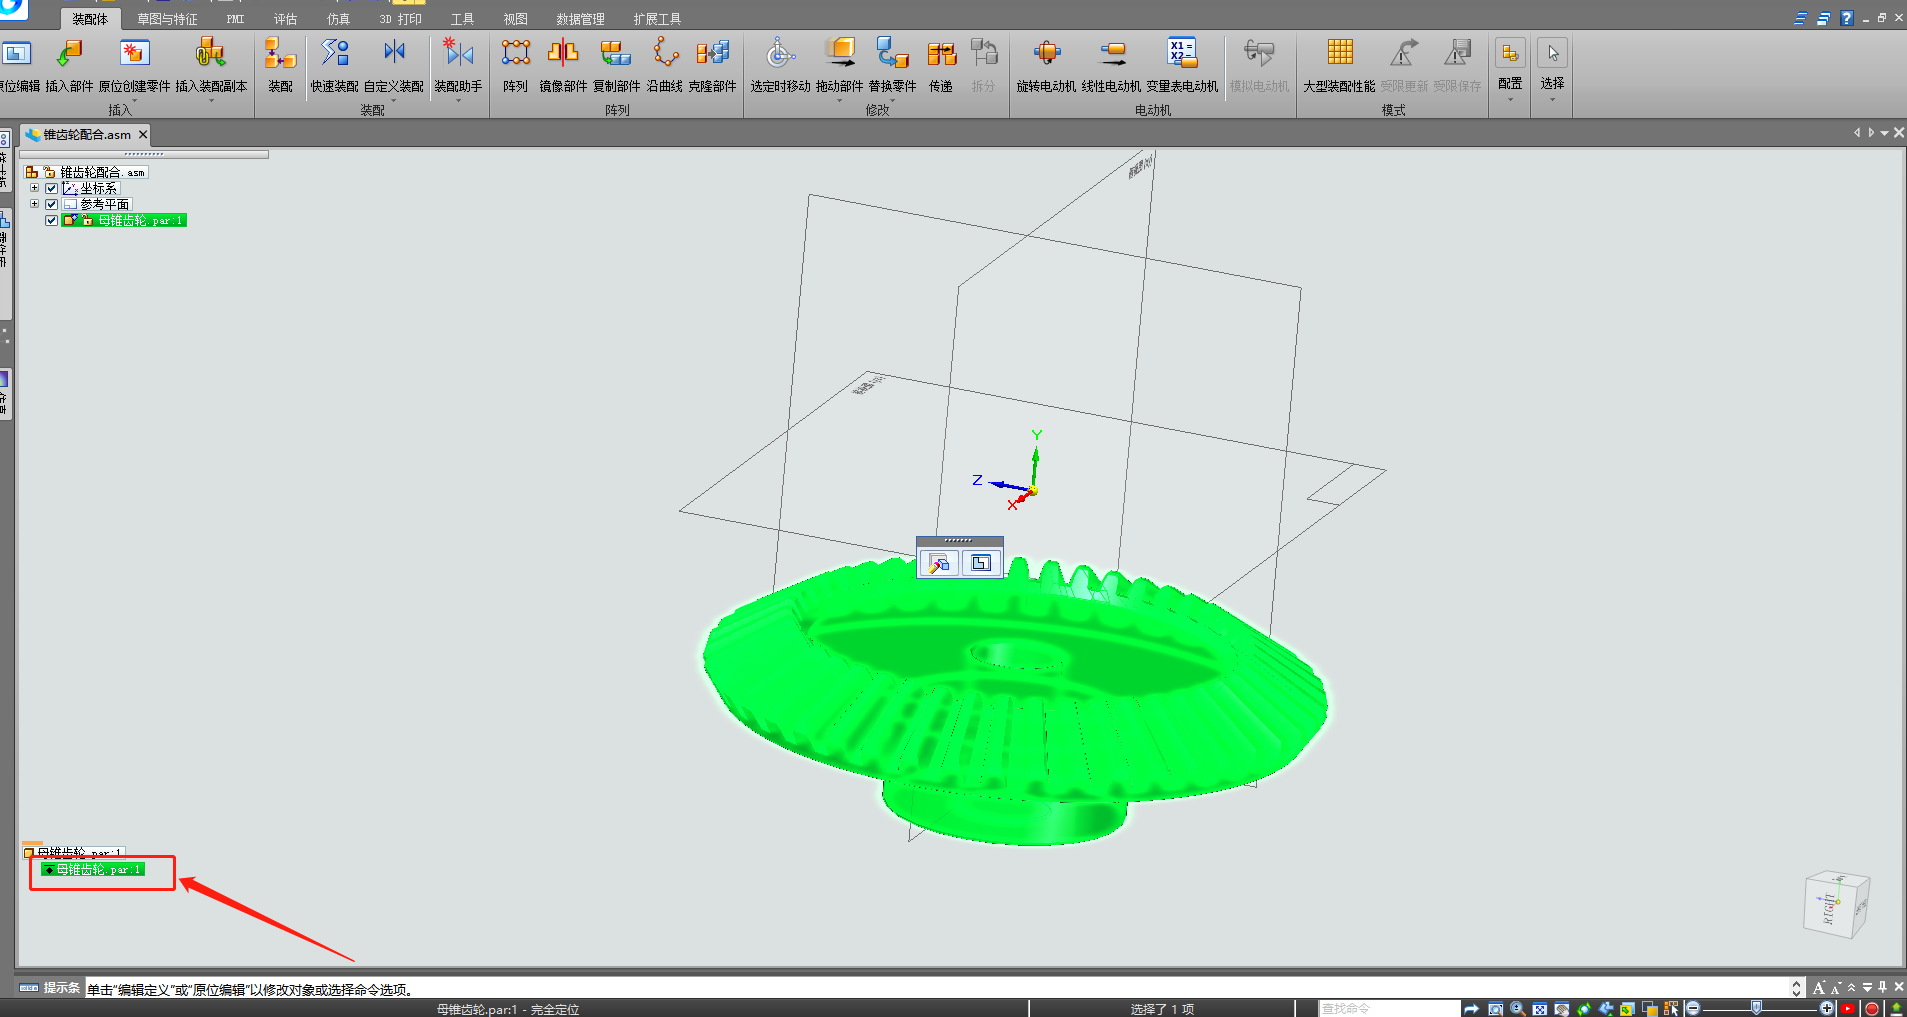Click Zoom Area icon in status bar
Viewport: 1907px width, 1017px height.
tap(1495, 1009)
